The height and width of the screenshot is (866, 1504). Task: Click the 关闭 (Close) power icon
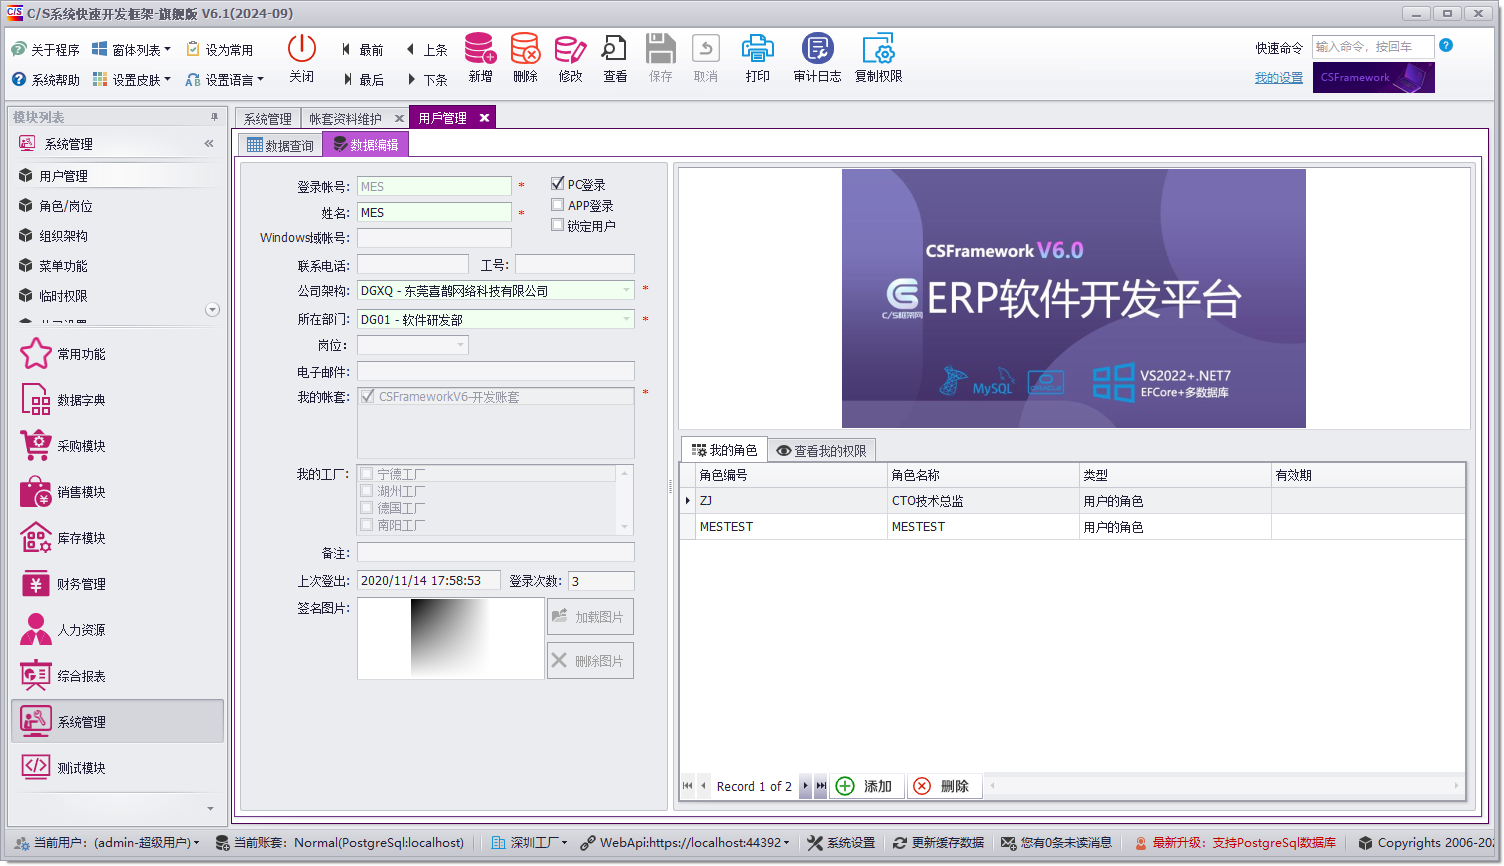pos(301,58)
